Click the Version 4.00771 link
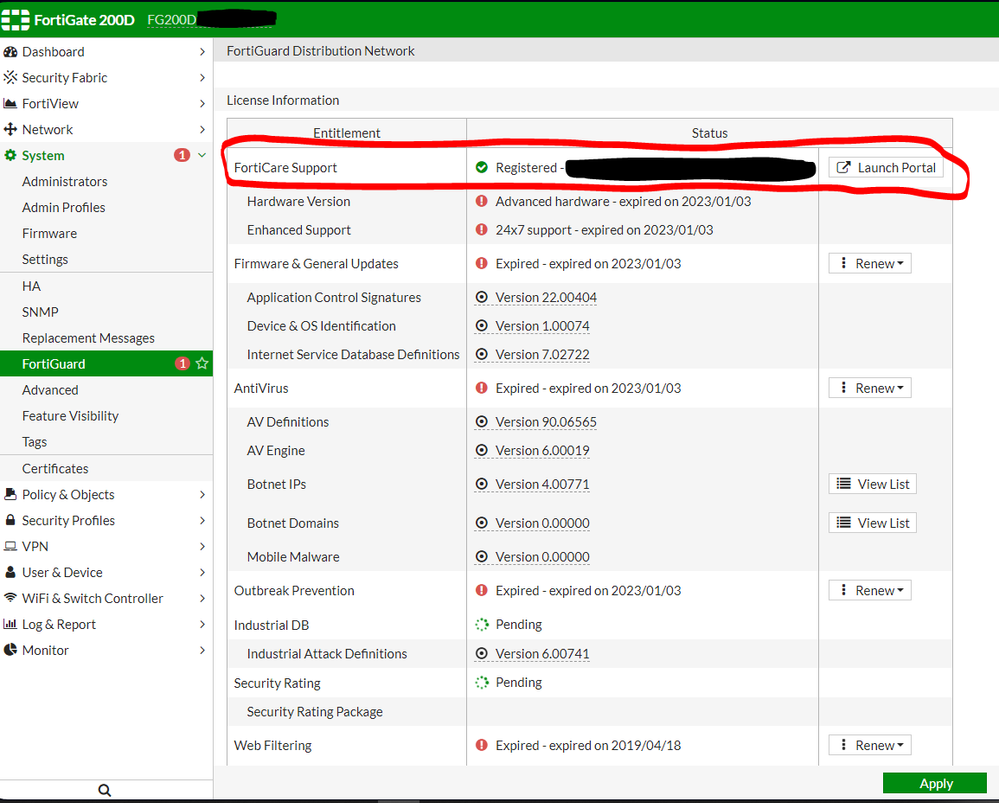The image size is (999, 803). (542, 484)
